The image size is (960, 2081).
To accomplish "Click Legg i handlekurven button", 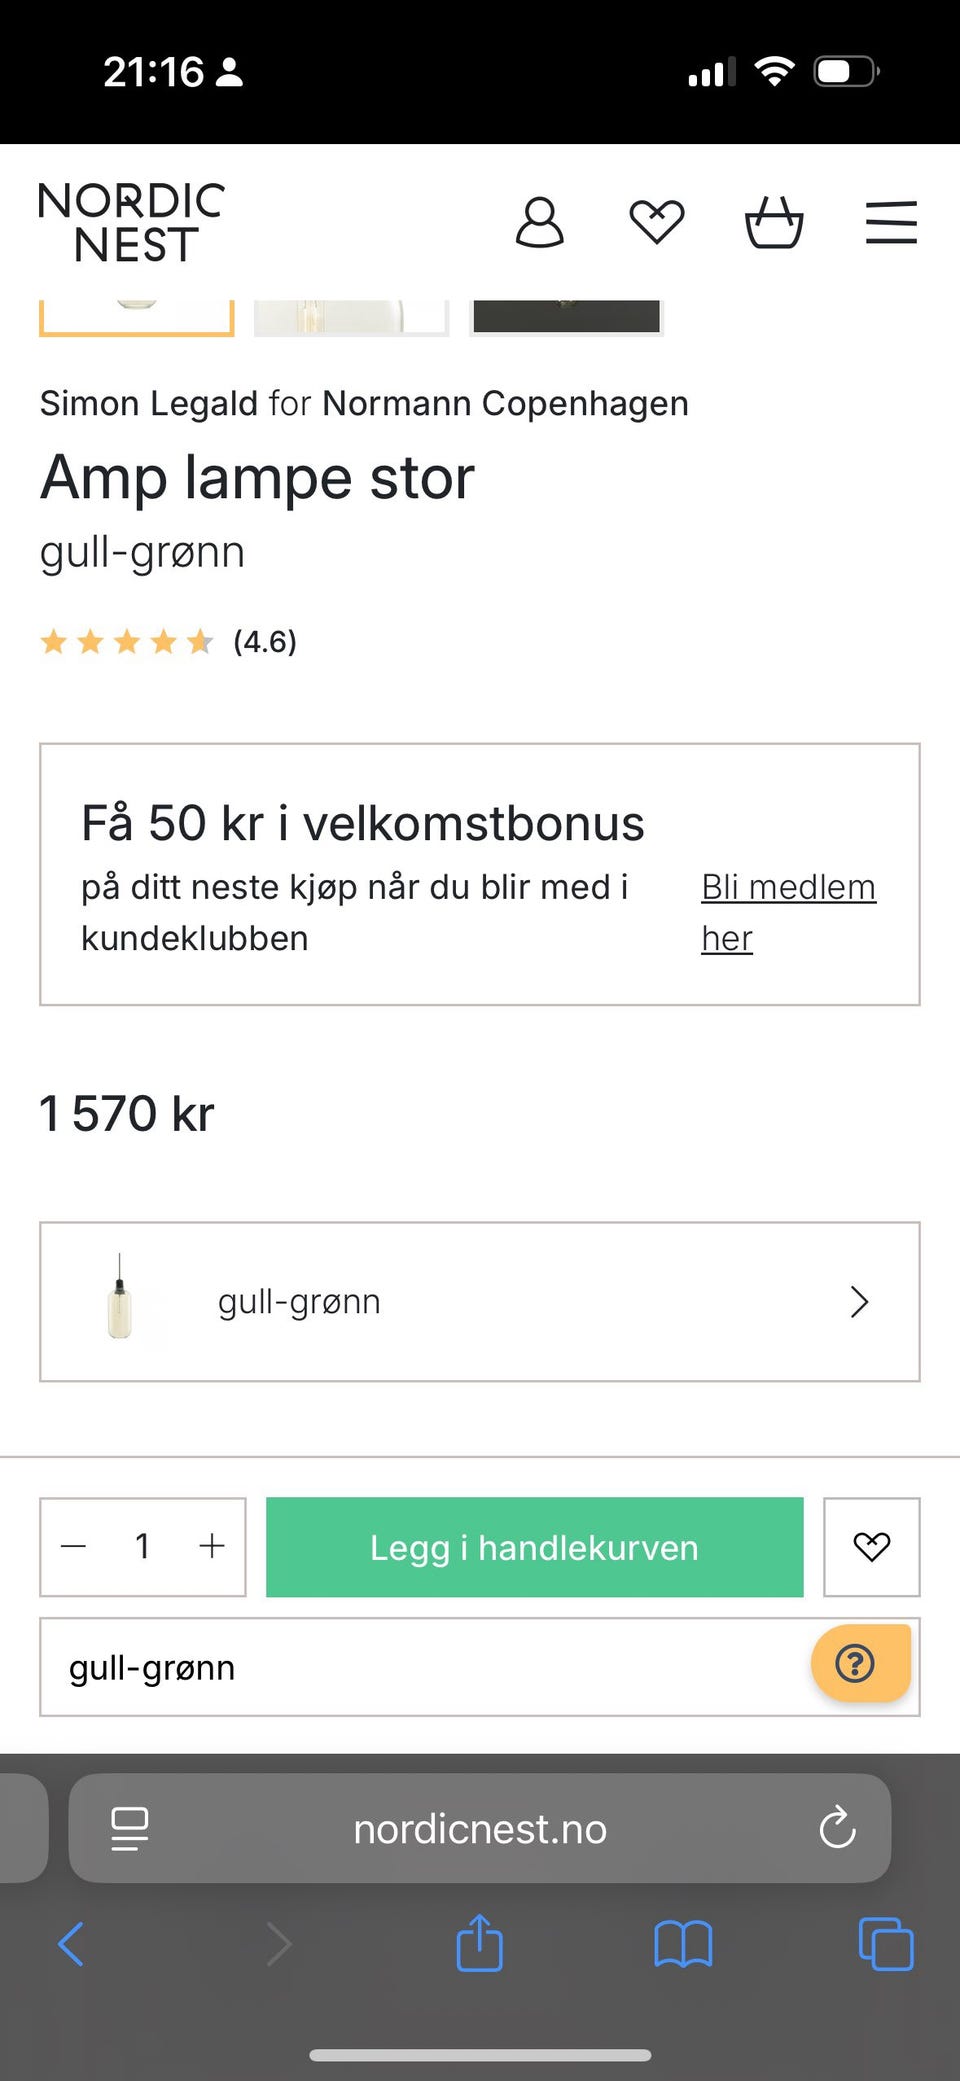I will [x=534, y=1547].
